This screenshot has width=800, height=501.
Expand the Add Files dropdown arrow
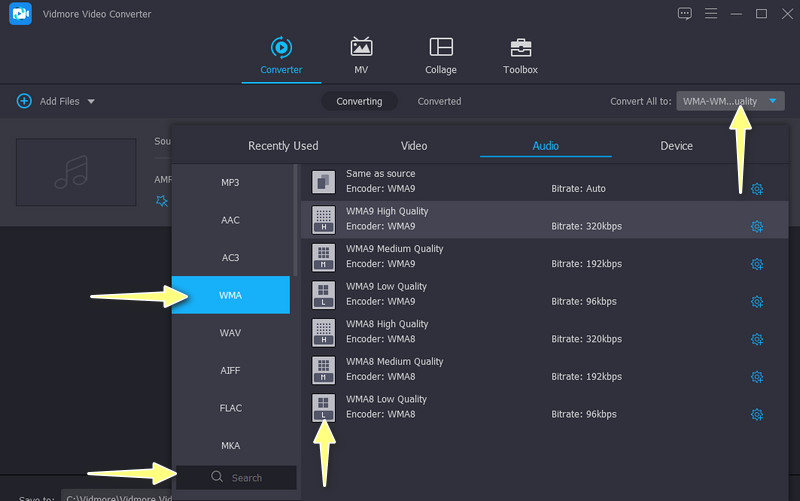click(91, 101)
